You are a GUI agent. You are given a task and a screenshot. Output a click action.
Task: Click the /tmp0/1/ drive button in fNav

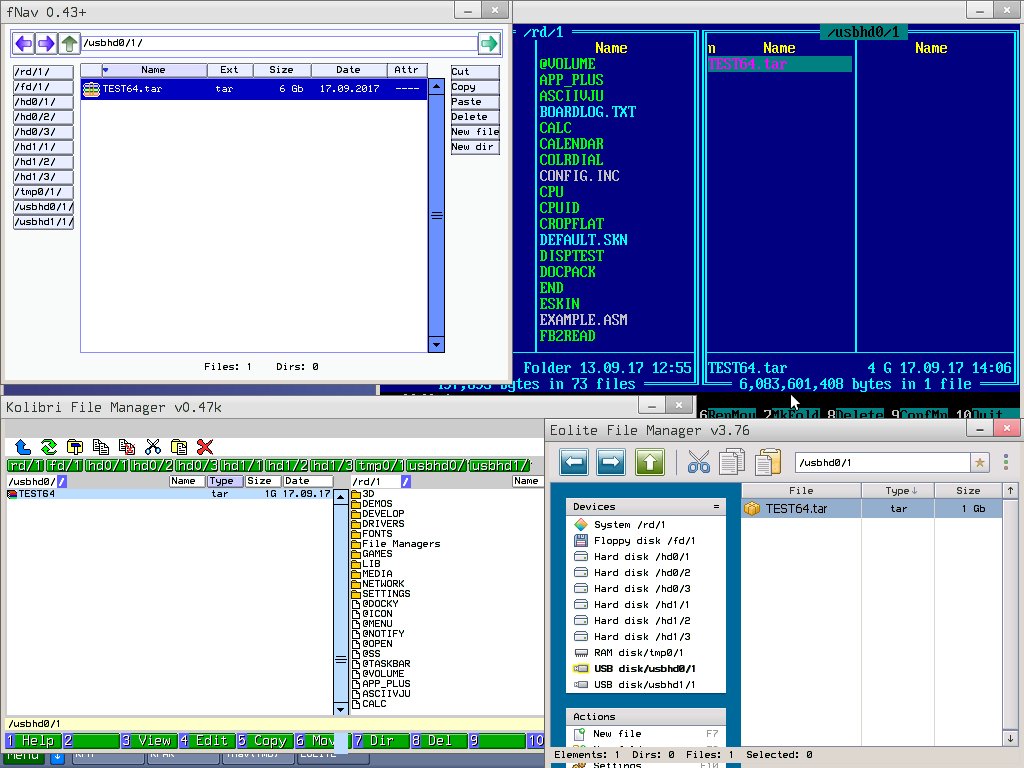pos(43,192)
